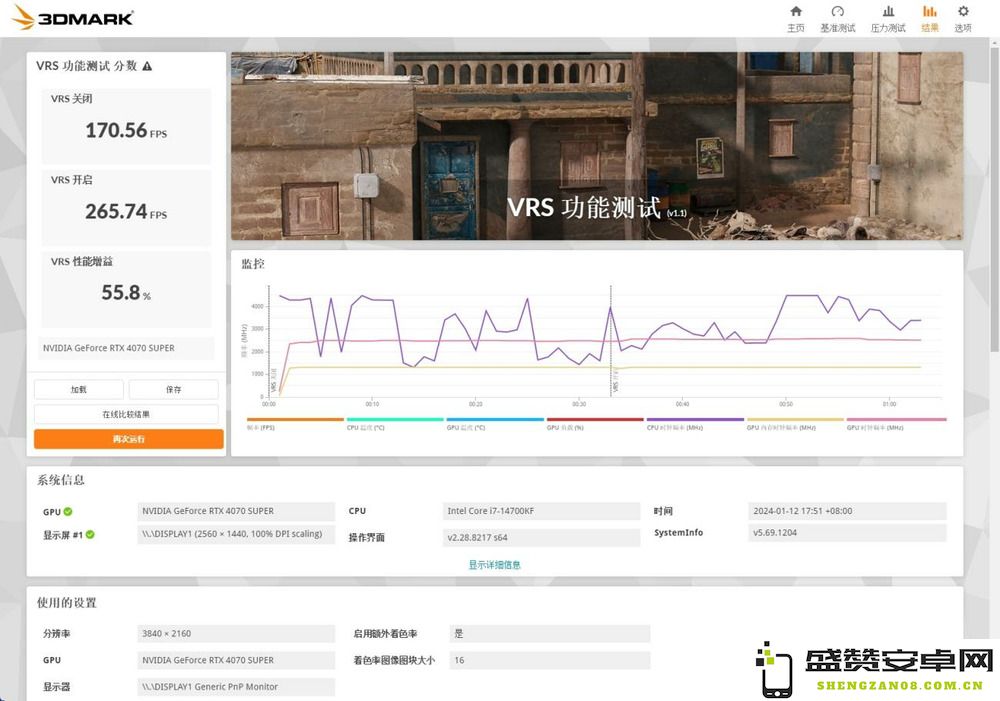The image size is (1000, 701).
Task: Go to the 主页 home icon
Action: coord(795,18)
